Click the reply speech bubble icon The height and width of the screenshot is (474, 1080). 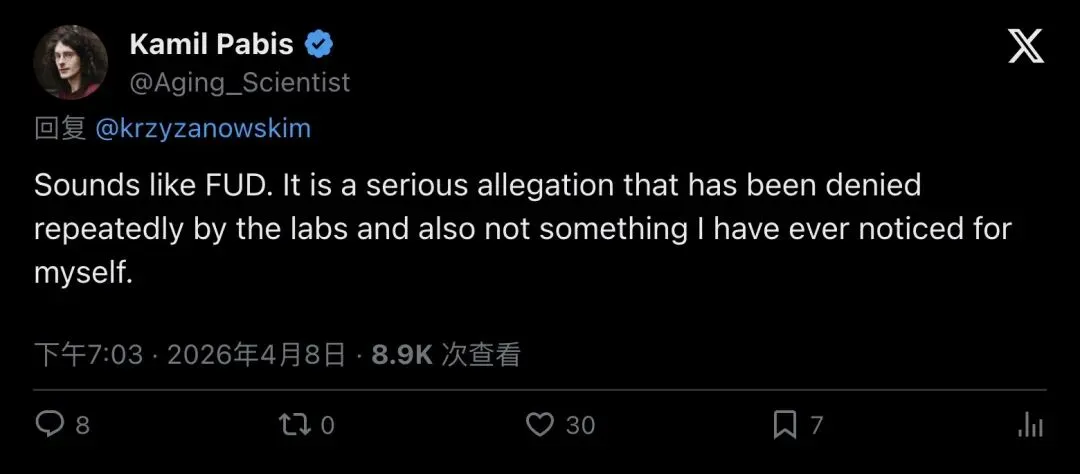pos(50,425)
